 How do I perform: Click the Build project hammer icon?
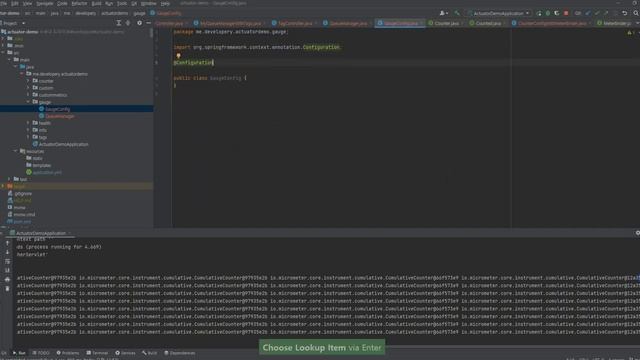tap(457, 13)
